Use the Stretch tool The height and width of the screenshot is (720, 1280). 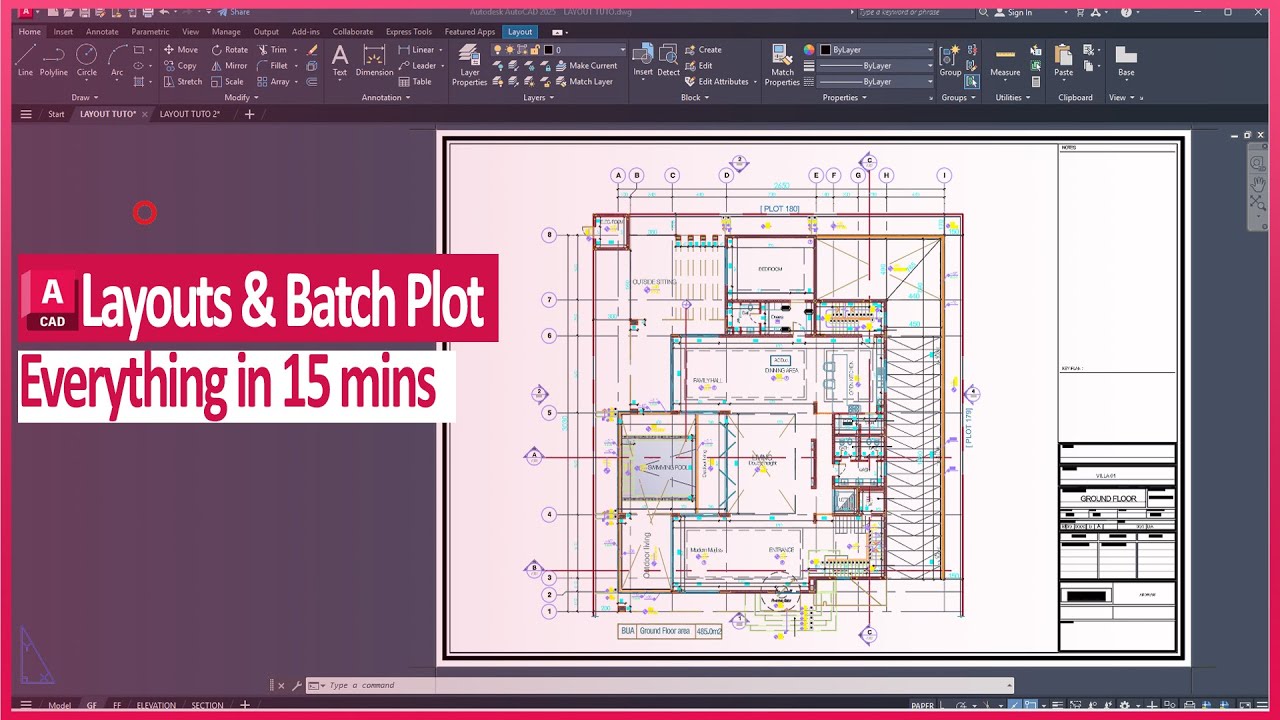(x=182, y=81)
